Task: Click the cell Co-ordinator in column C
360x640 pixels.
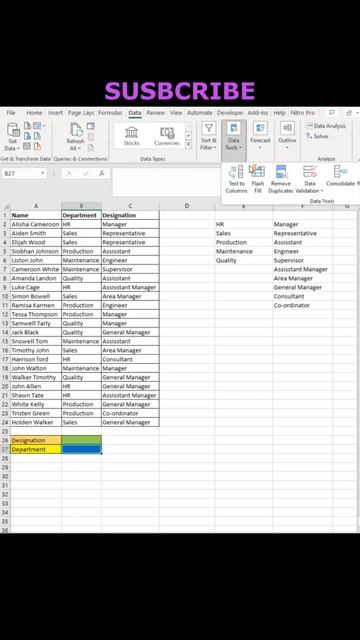Action: 130,413
